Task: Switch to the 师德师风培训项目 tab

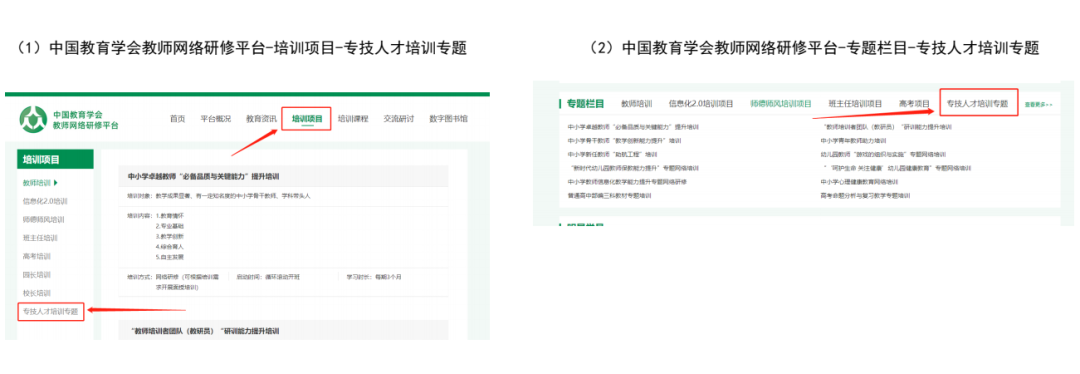Action: point(780,104)
